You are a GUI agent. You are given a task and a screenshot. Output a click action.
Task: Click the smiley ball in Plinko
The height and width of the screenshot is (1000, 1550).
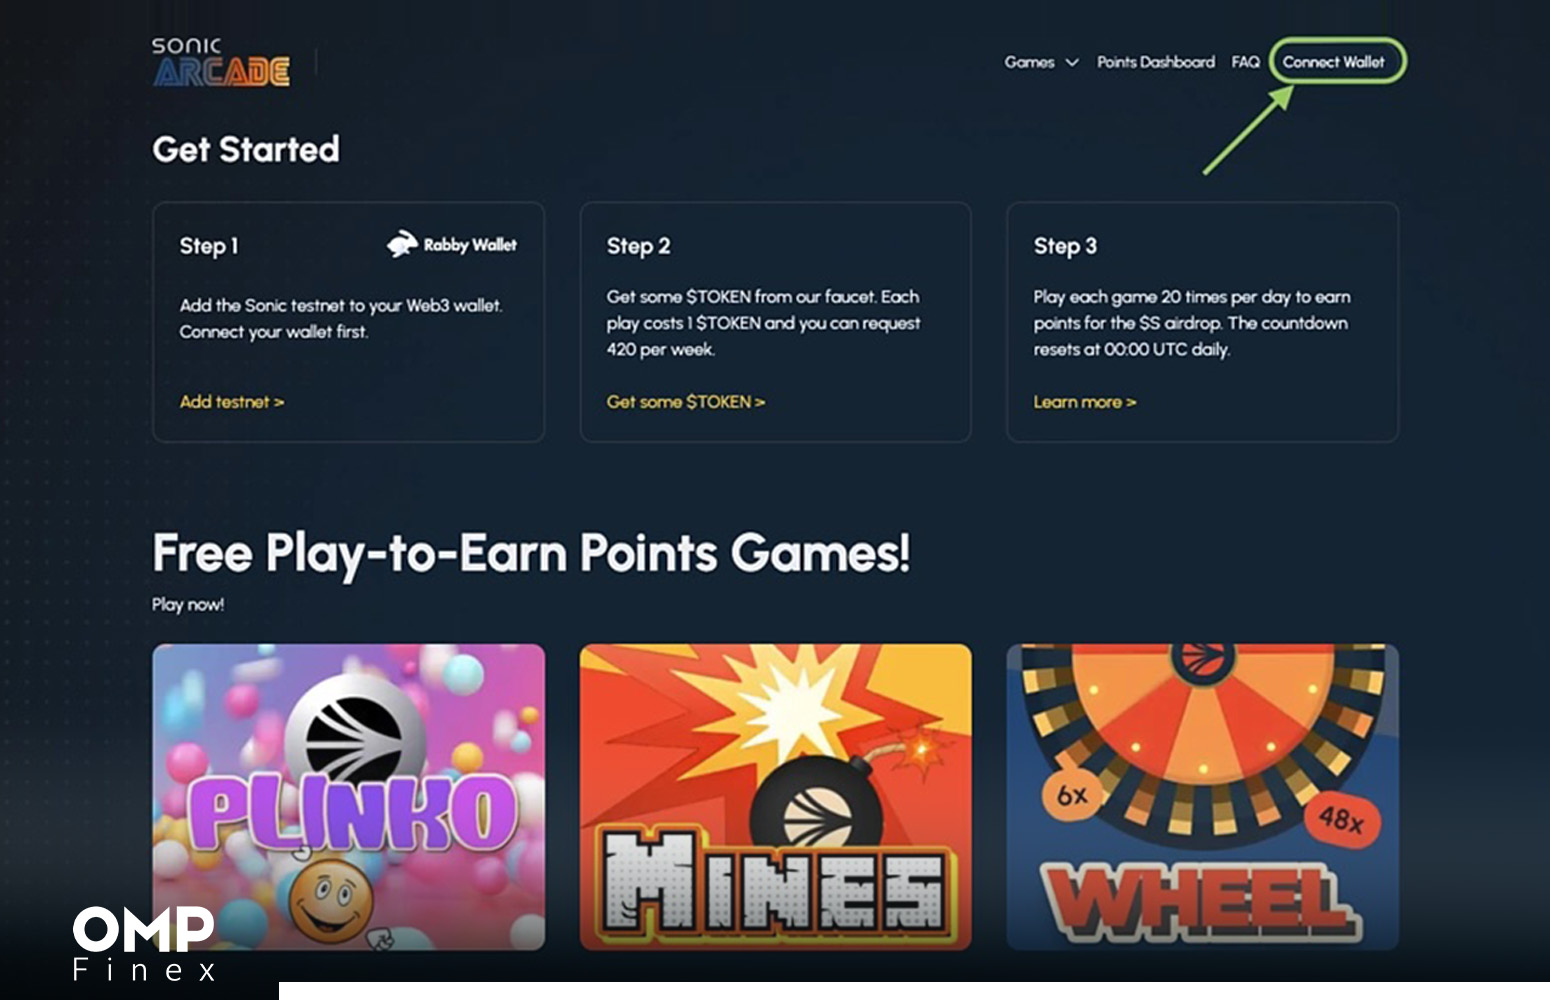331,898
